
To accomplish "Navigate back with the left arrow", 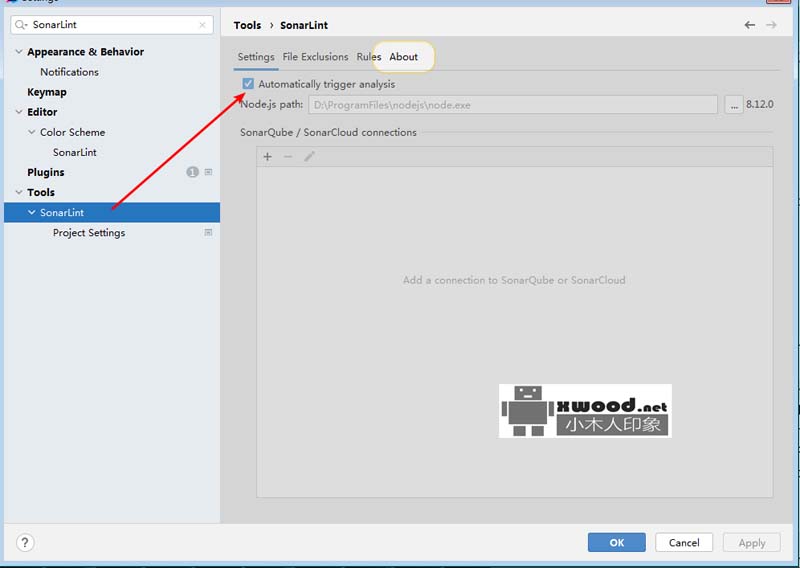I will tap(749, 24).
